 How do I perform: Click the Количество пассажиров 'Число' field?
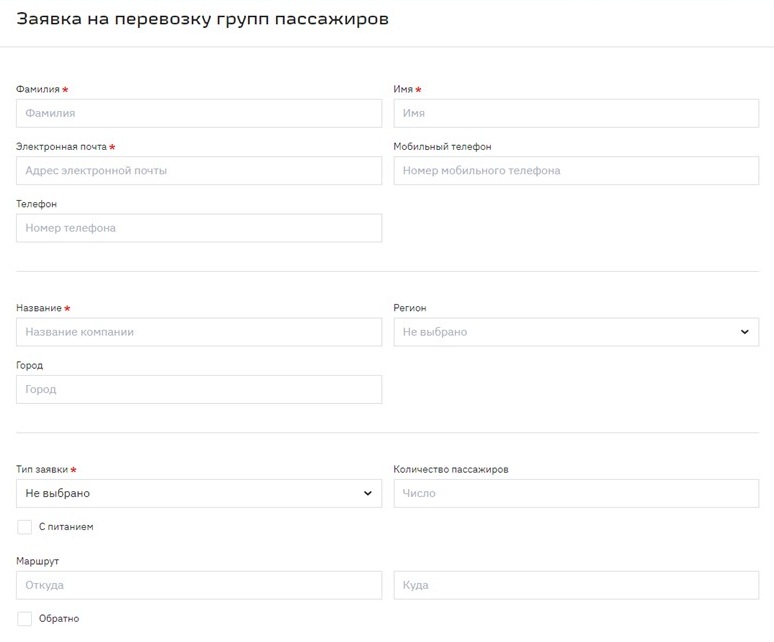tap(576, 493)
